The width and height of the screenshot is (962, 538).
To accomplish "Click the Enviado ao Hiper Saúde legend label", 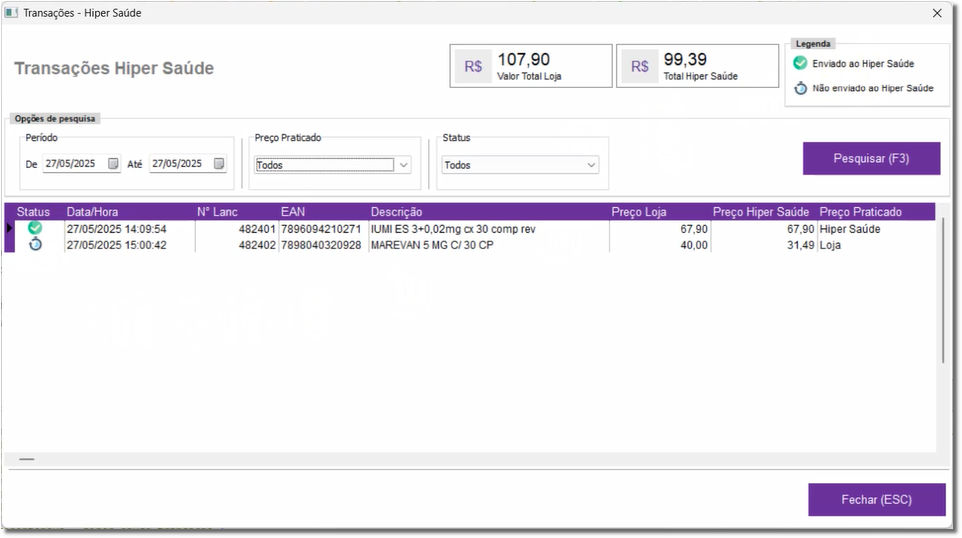I will tap(863, 64).
